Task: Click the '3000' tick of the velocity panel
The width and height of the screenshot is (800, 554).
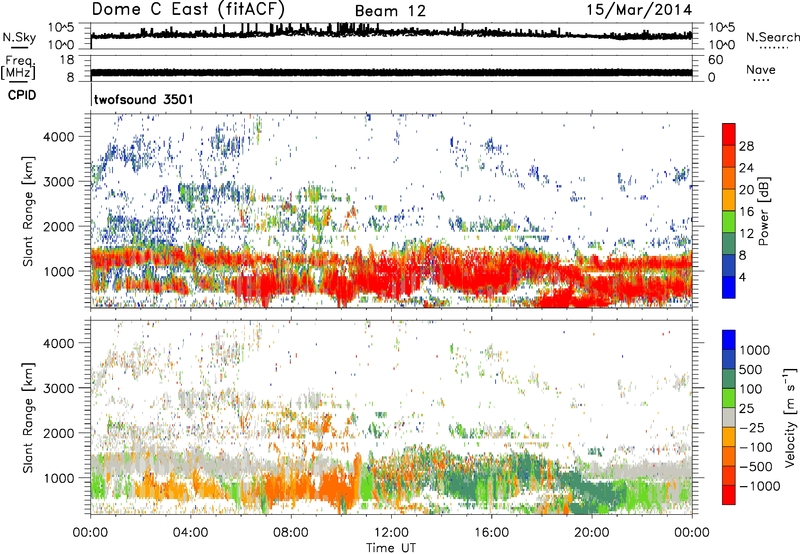Action: 59,388
